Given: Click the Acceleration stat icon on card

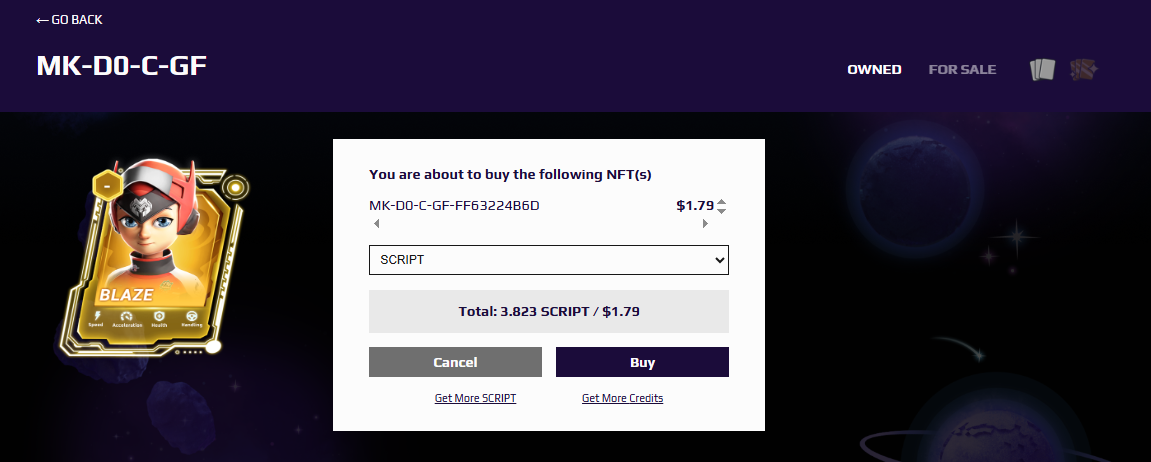Looking at the screenshot, I should point(127,315).
